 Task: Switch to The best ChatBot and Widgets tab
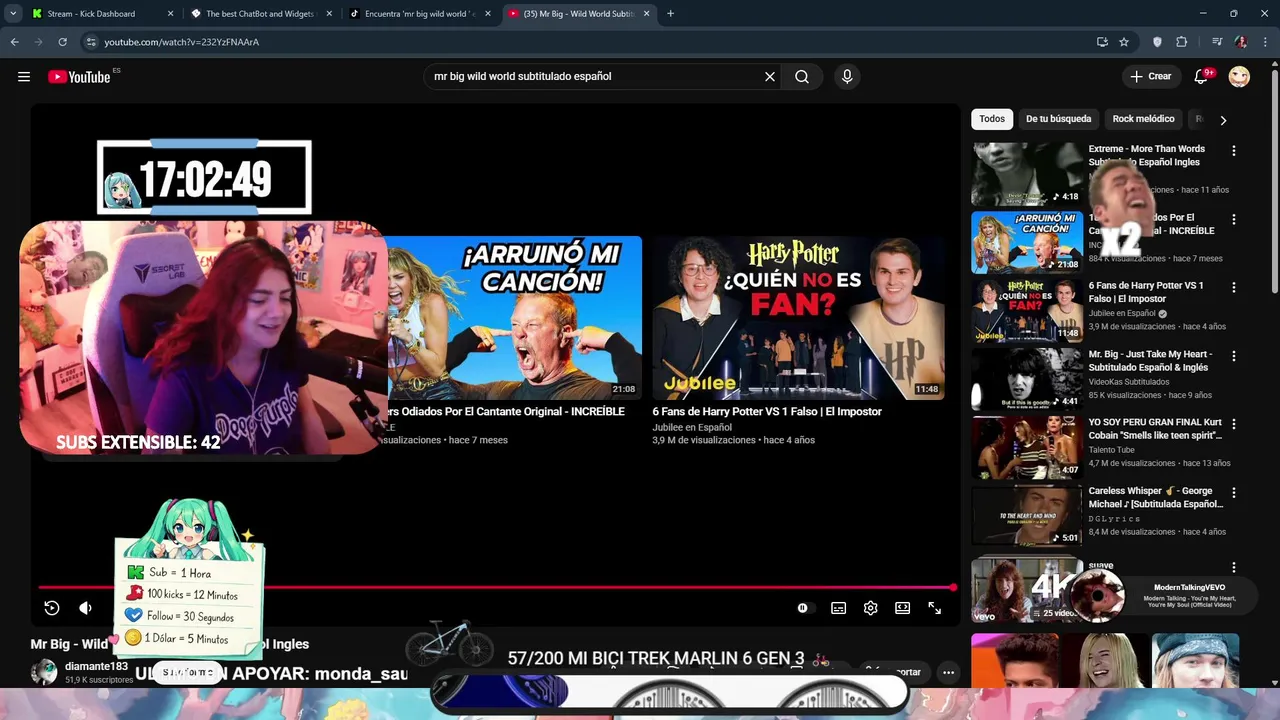(x=260, y=14)
